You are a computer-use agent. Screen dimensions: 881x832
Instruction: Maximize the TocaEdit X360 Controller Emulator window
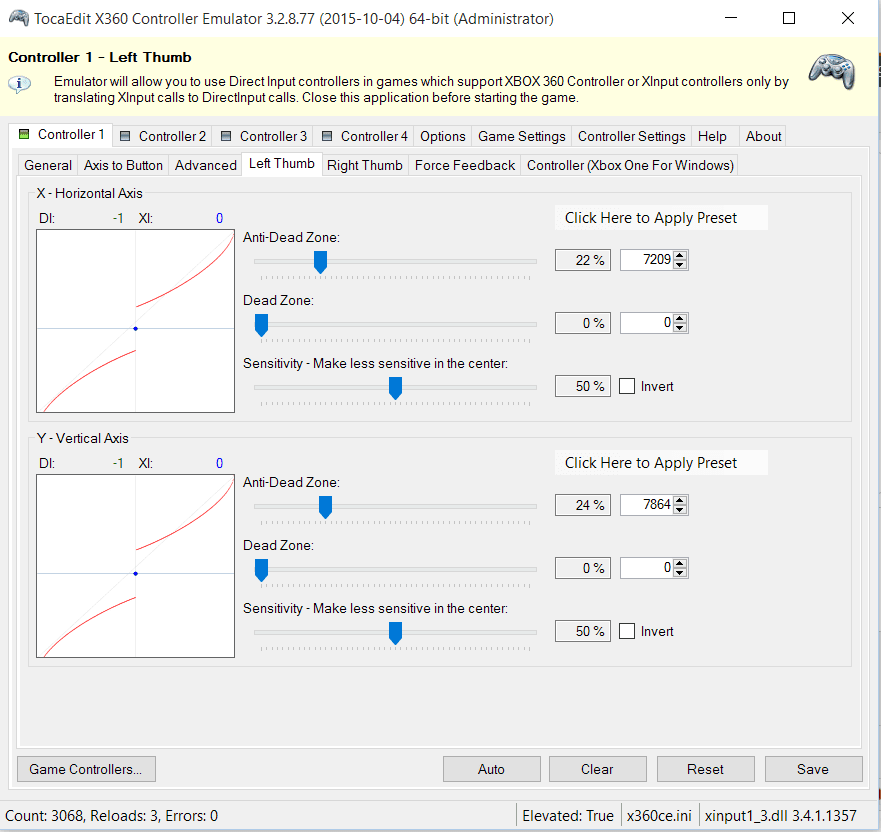[789, 18]
